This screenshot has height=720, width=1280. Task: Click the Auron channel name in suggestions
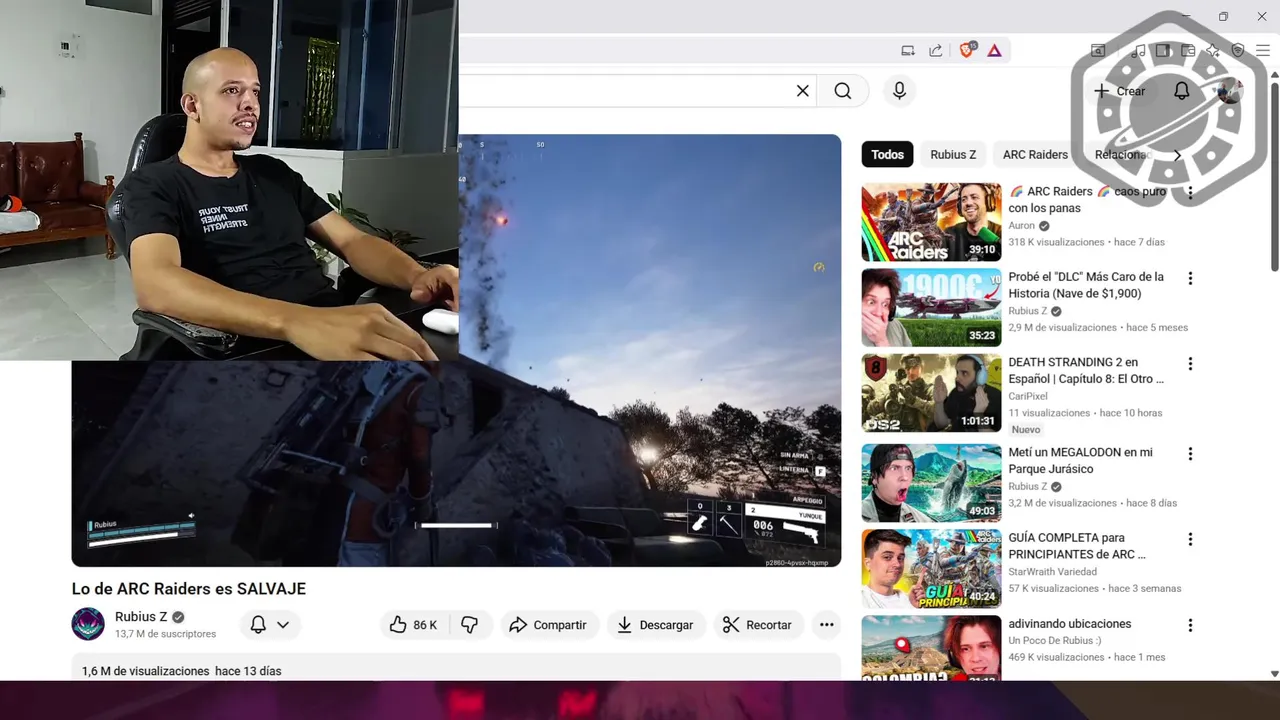[1021, 226]
